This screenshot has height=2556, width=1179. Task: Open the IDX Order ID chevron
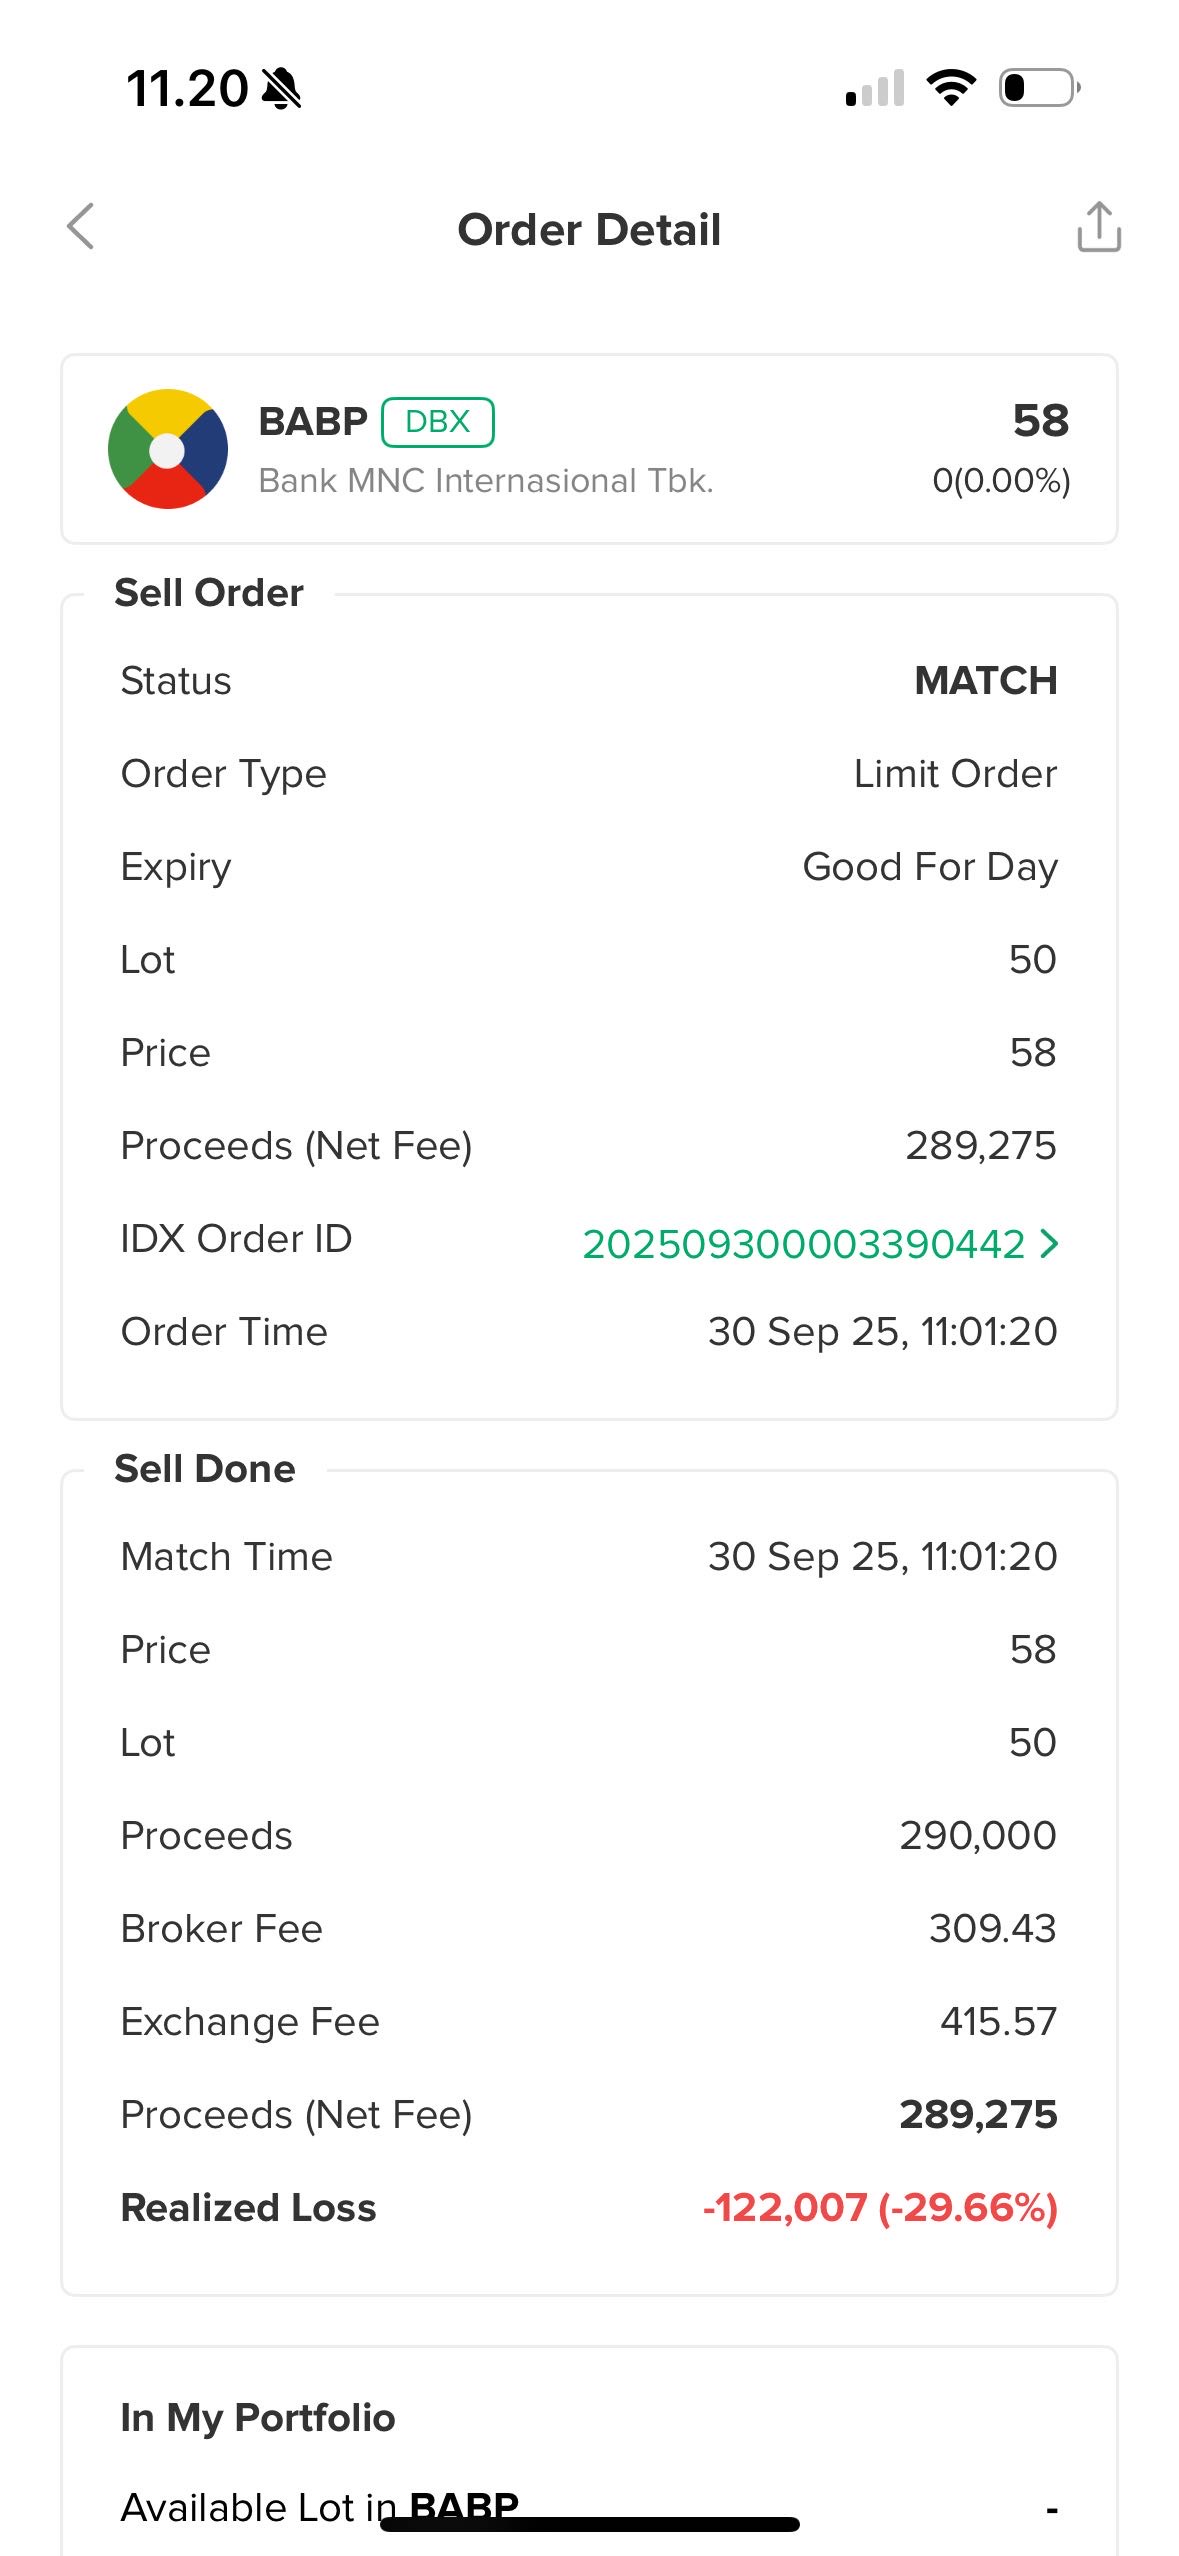(x=1049, y=1243)
